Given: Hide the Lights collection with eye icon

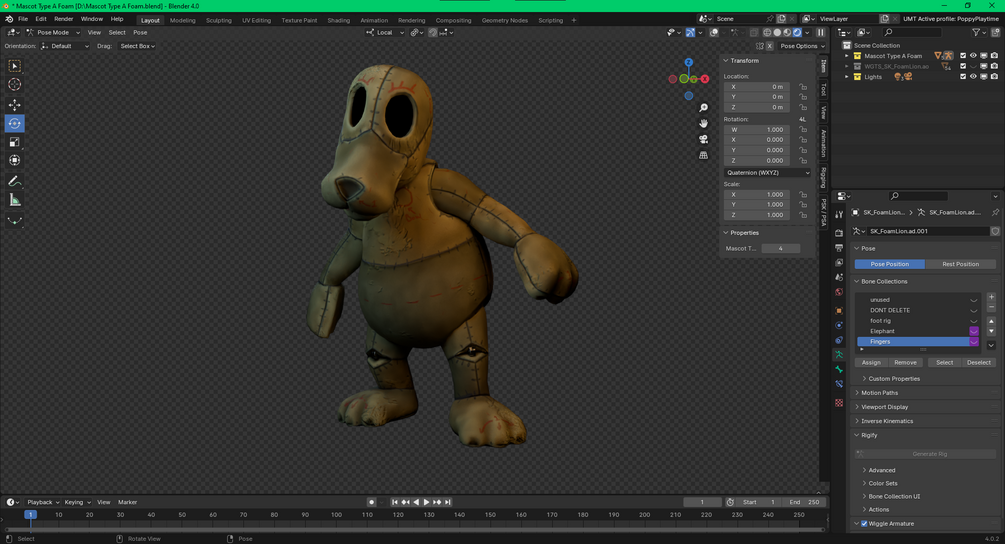Looking at the screenshot, I should click(973, 77).
